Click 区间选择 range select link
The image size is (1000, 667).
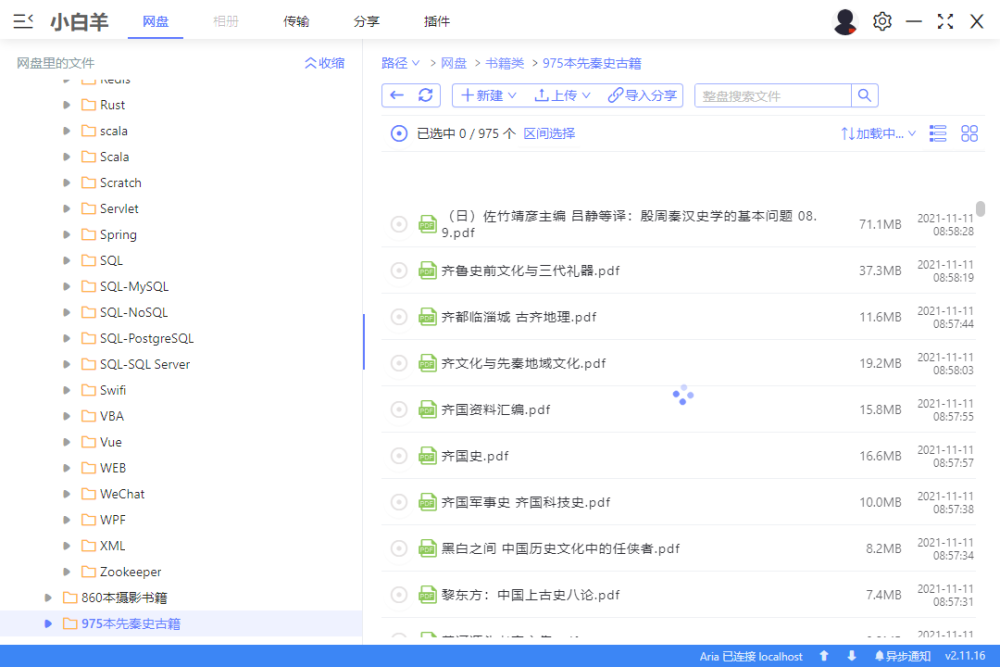549,133
